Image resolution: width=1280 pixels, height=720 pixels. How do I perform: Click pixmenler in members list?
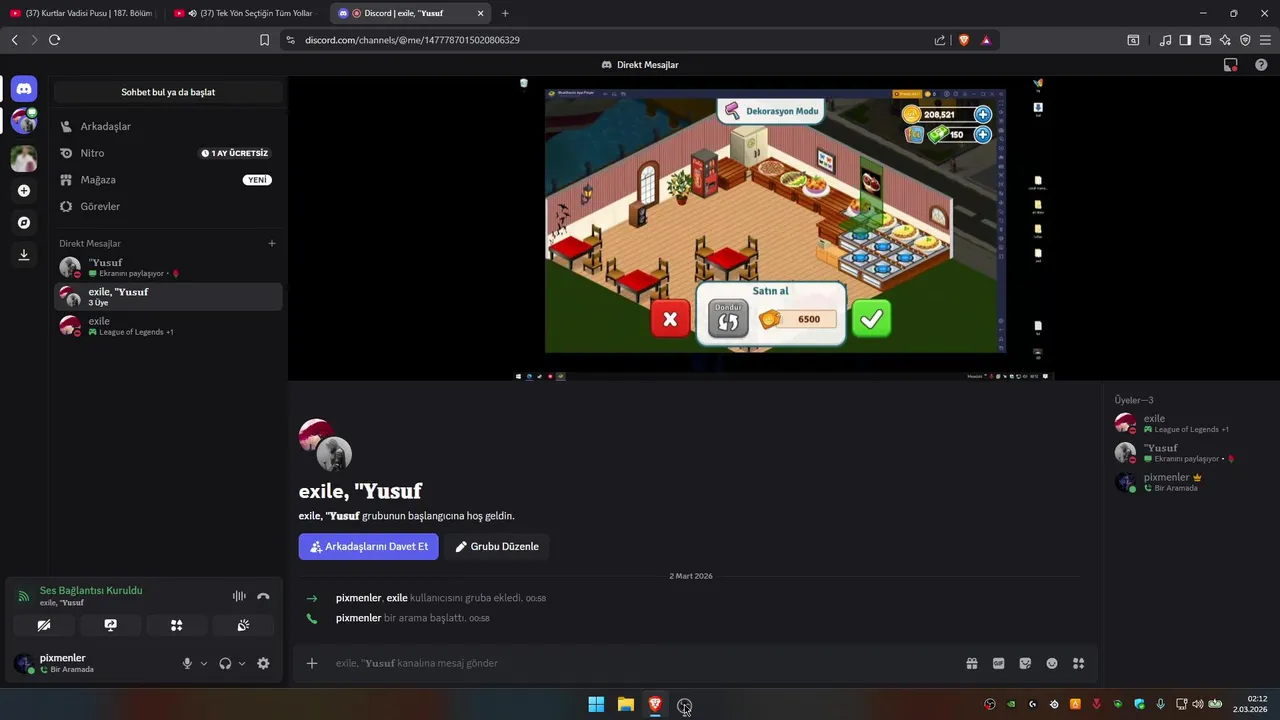pyautogui.click(x=1190, y=482)
